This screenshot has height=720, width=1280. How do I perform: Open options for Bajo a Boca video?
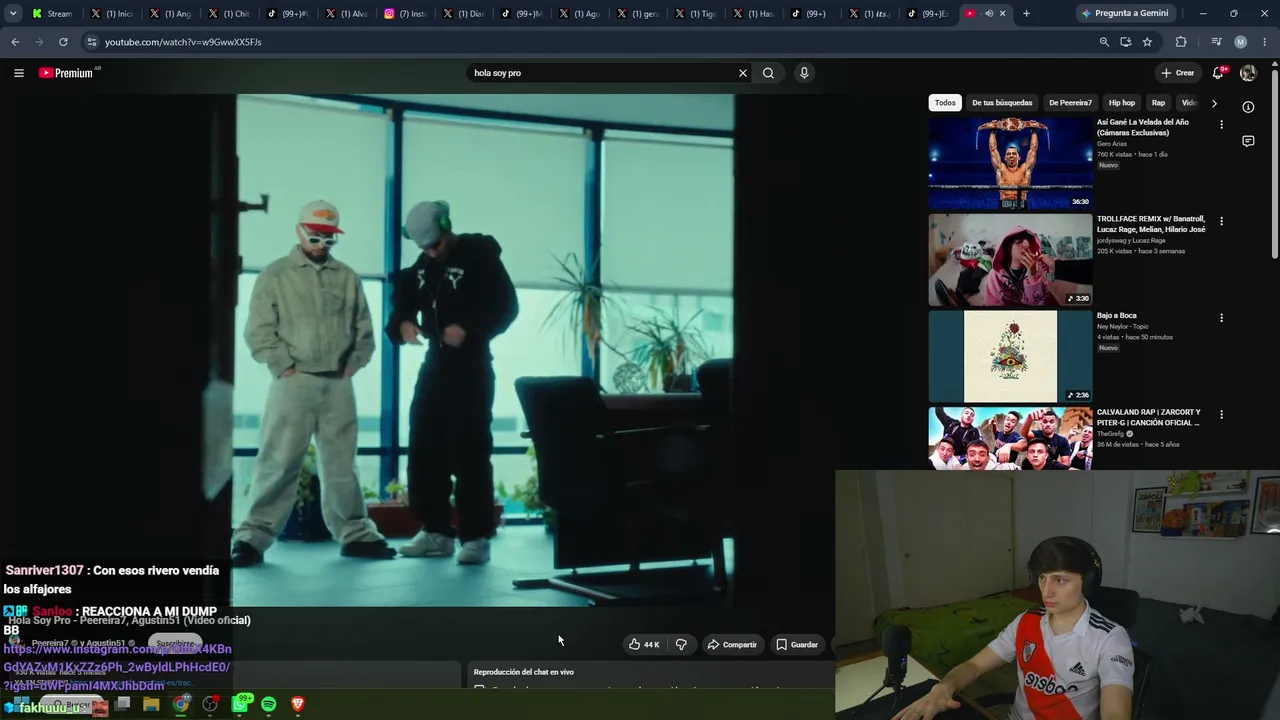point(1221,318)
